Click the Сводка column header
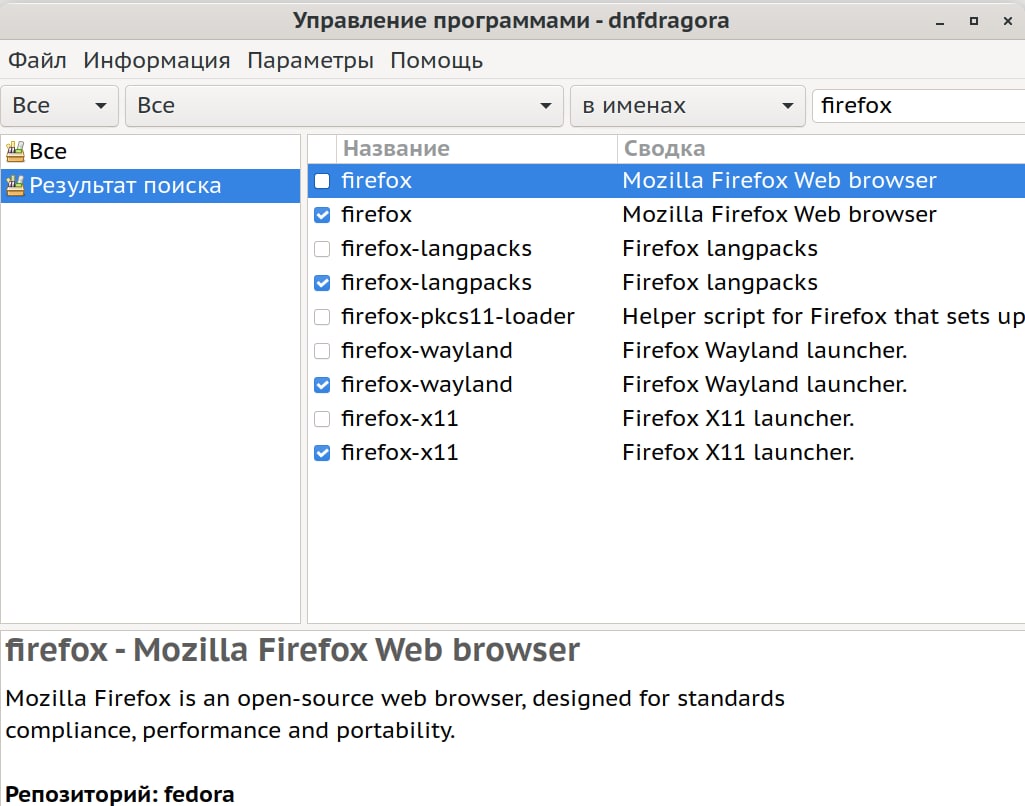 pyautogui.click(x=664, y=149)
